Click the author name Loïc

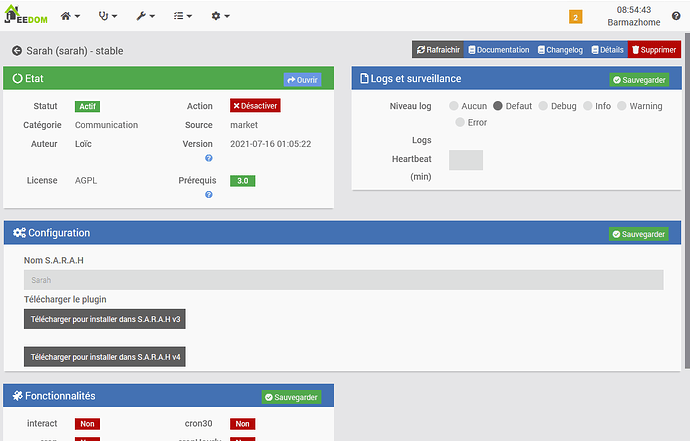83,144
